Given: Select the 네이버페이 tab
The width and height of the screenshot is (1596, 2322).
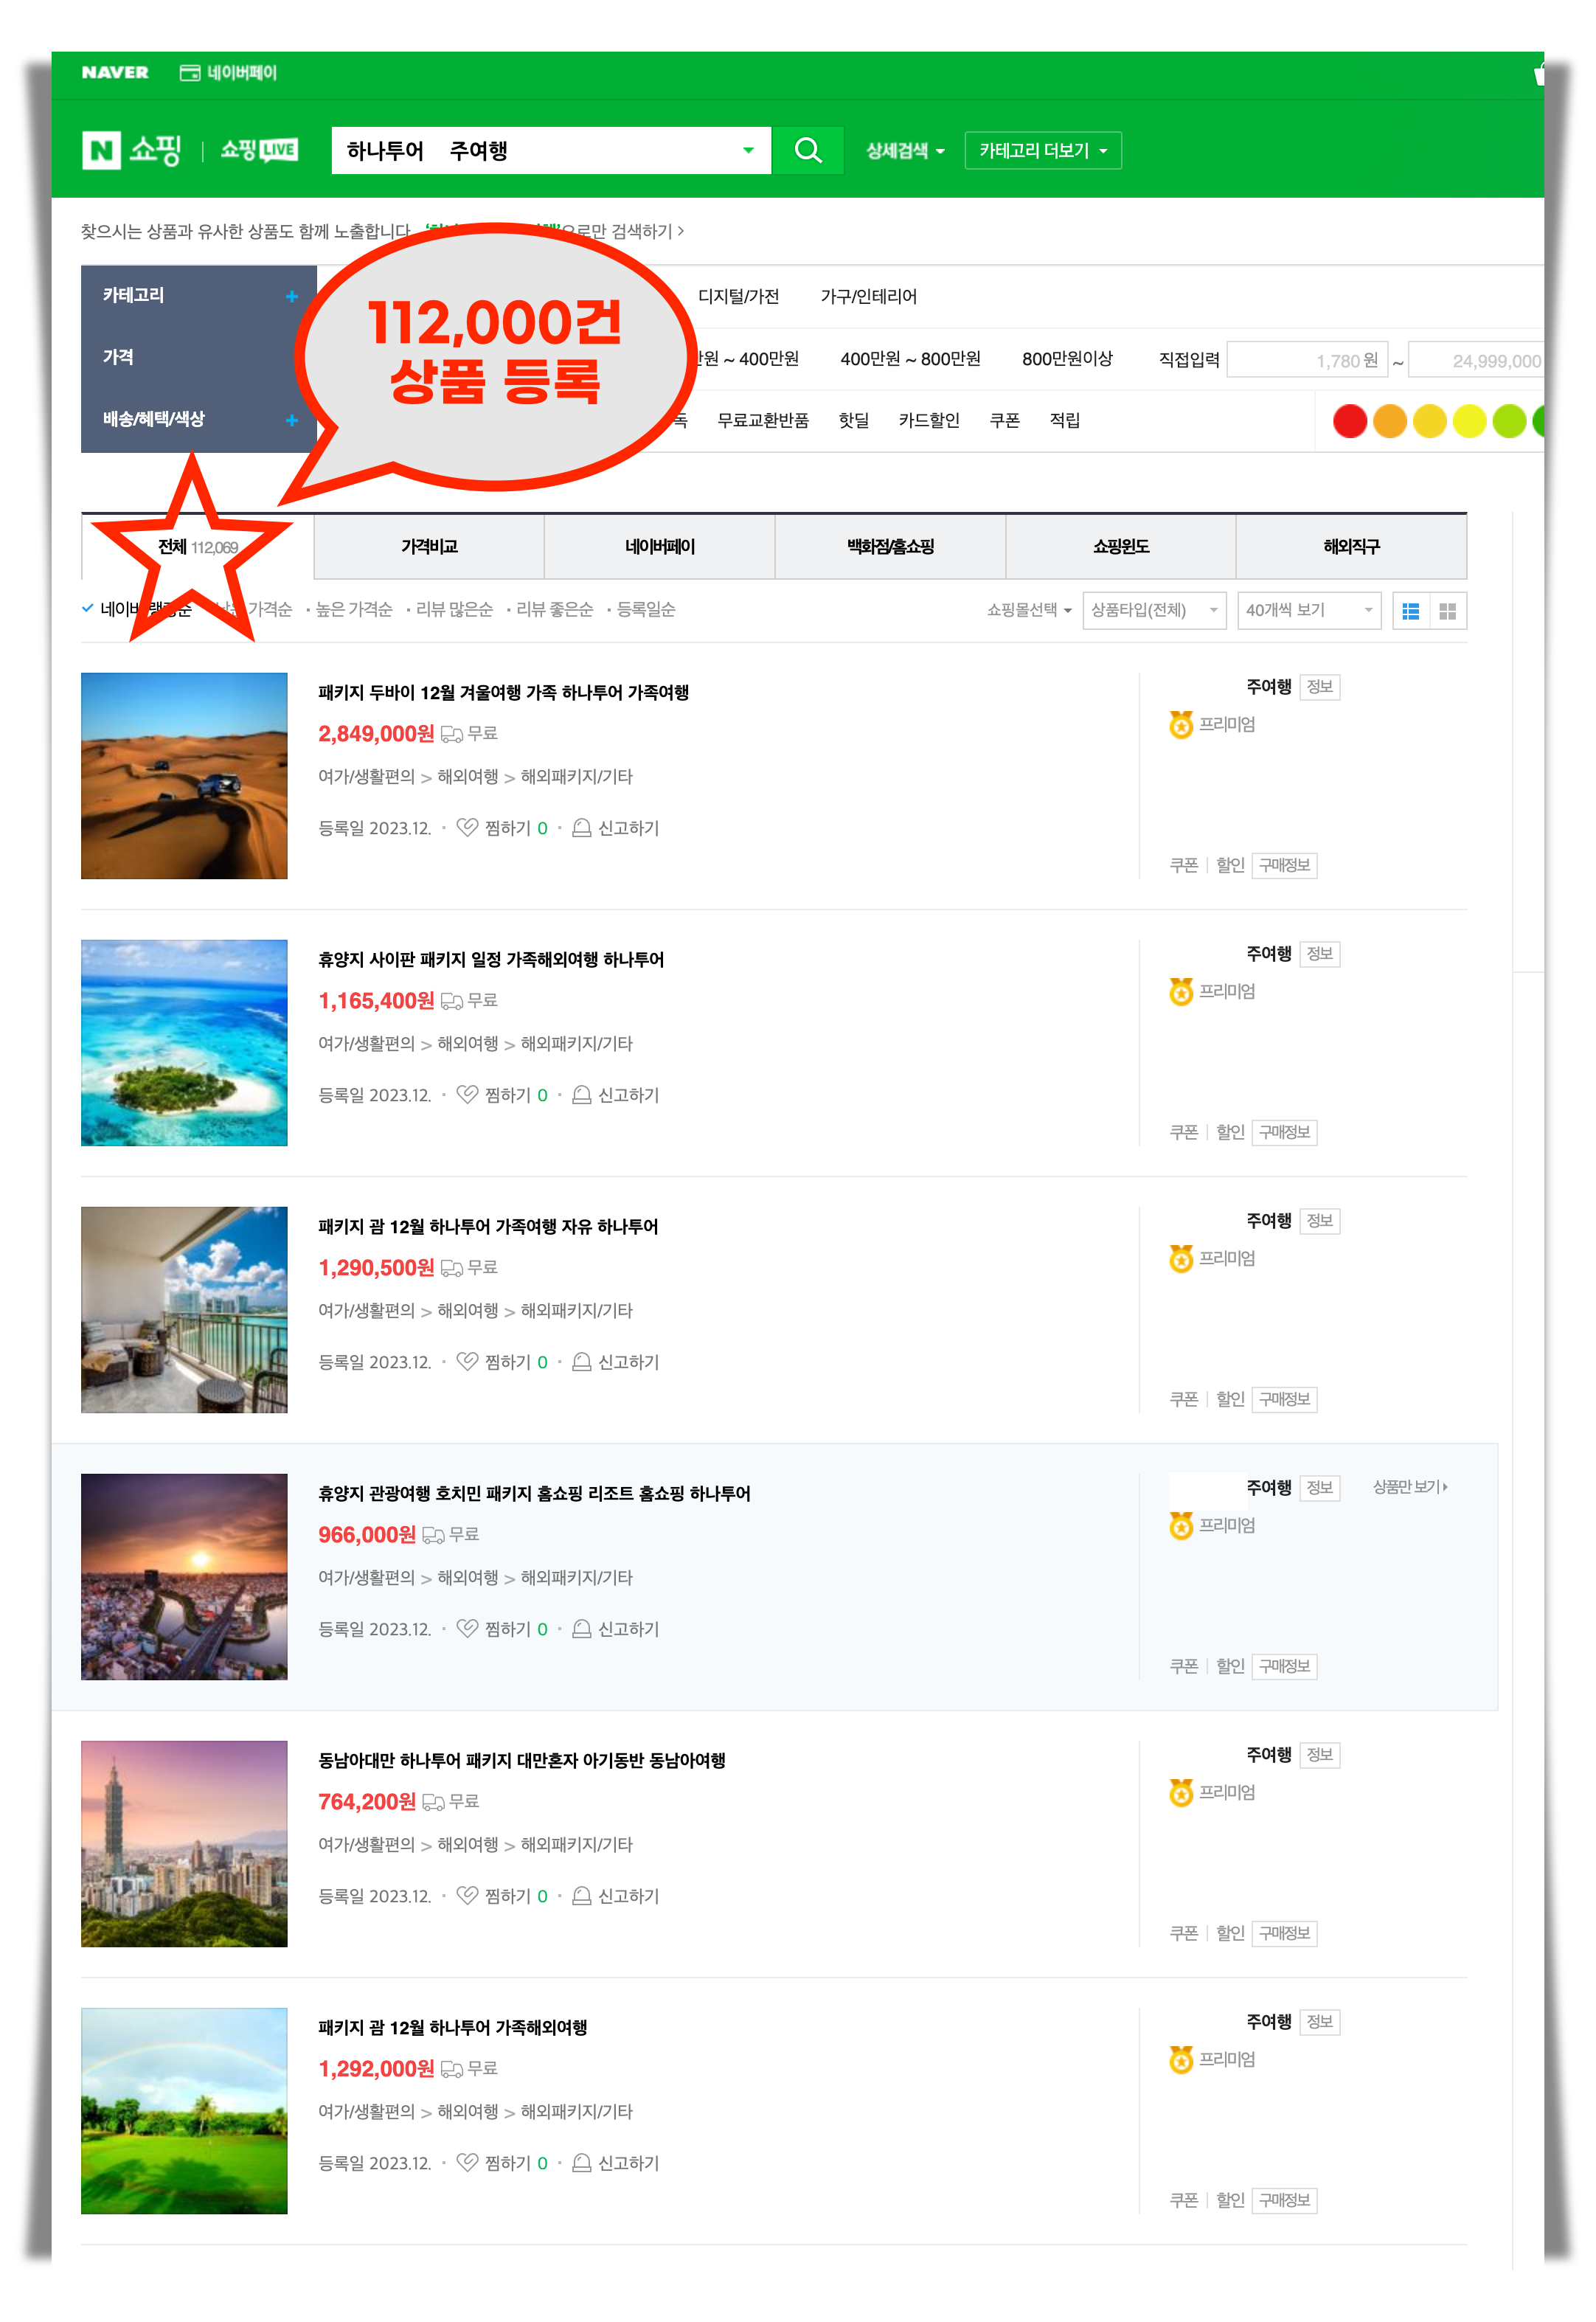Looking at the screenshot, I should pyautogui.click(x=660, y=547).
